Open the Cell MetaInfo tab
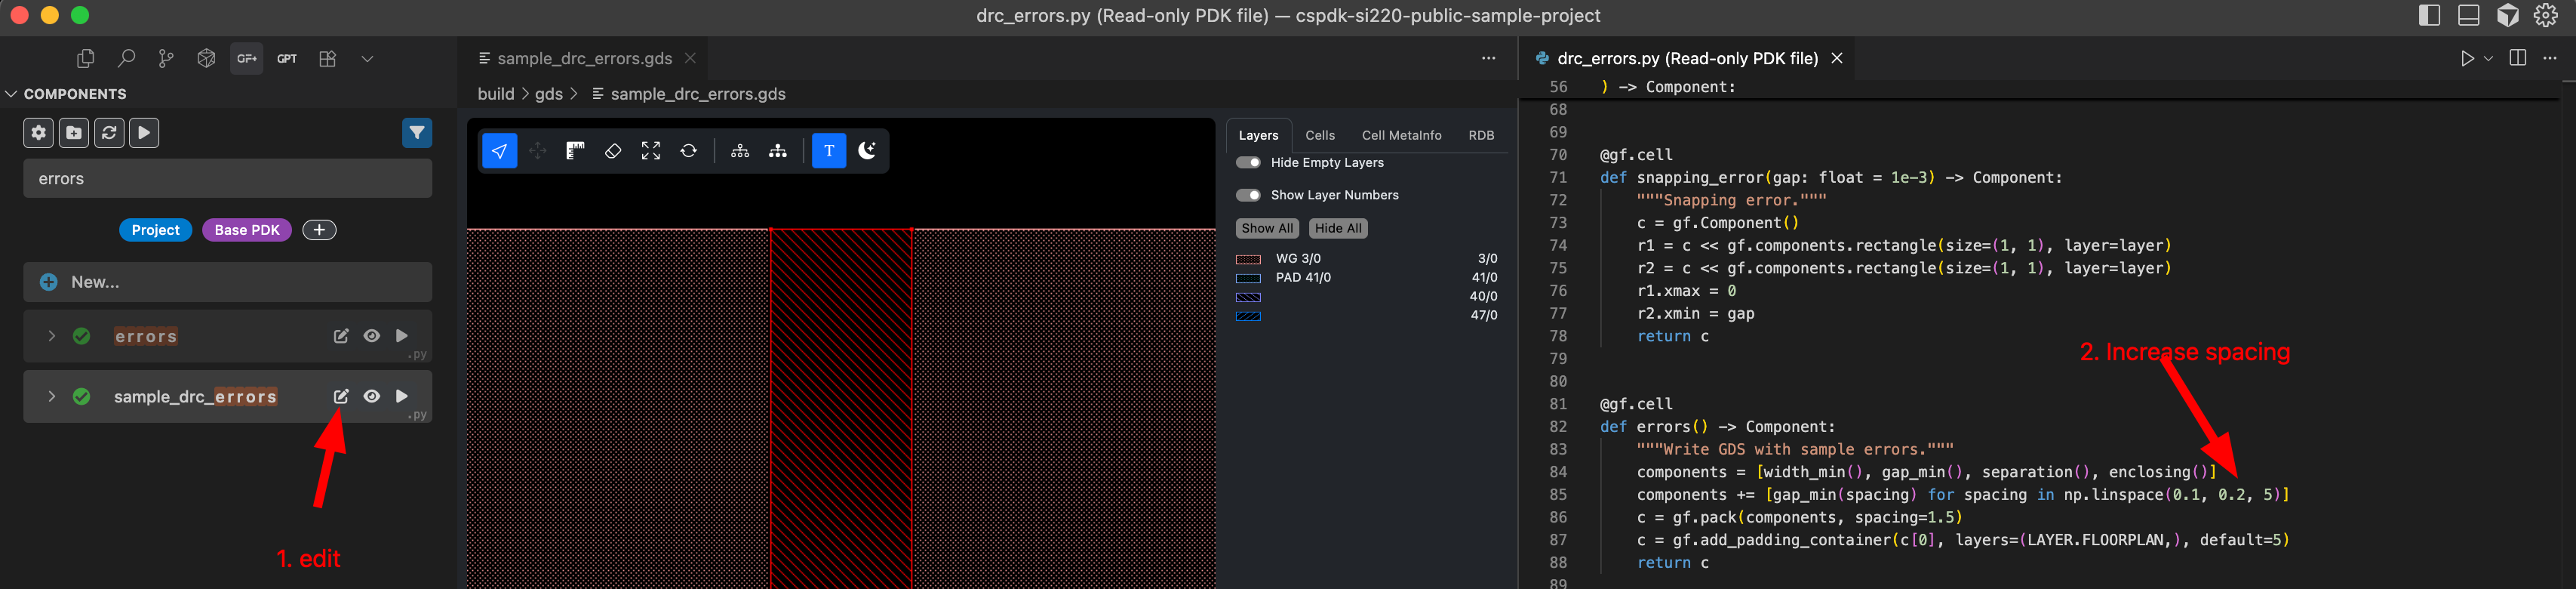Image resolution: width=2576 pixels, height=589 pixels. [x=1401, y=135]
